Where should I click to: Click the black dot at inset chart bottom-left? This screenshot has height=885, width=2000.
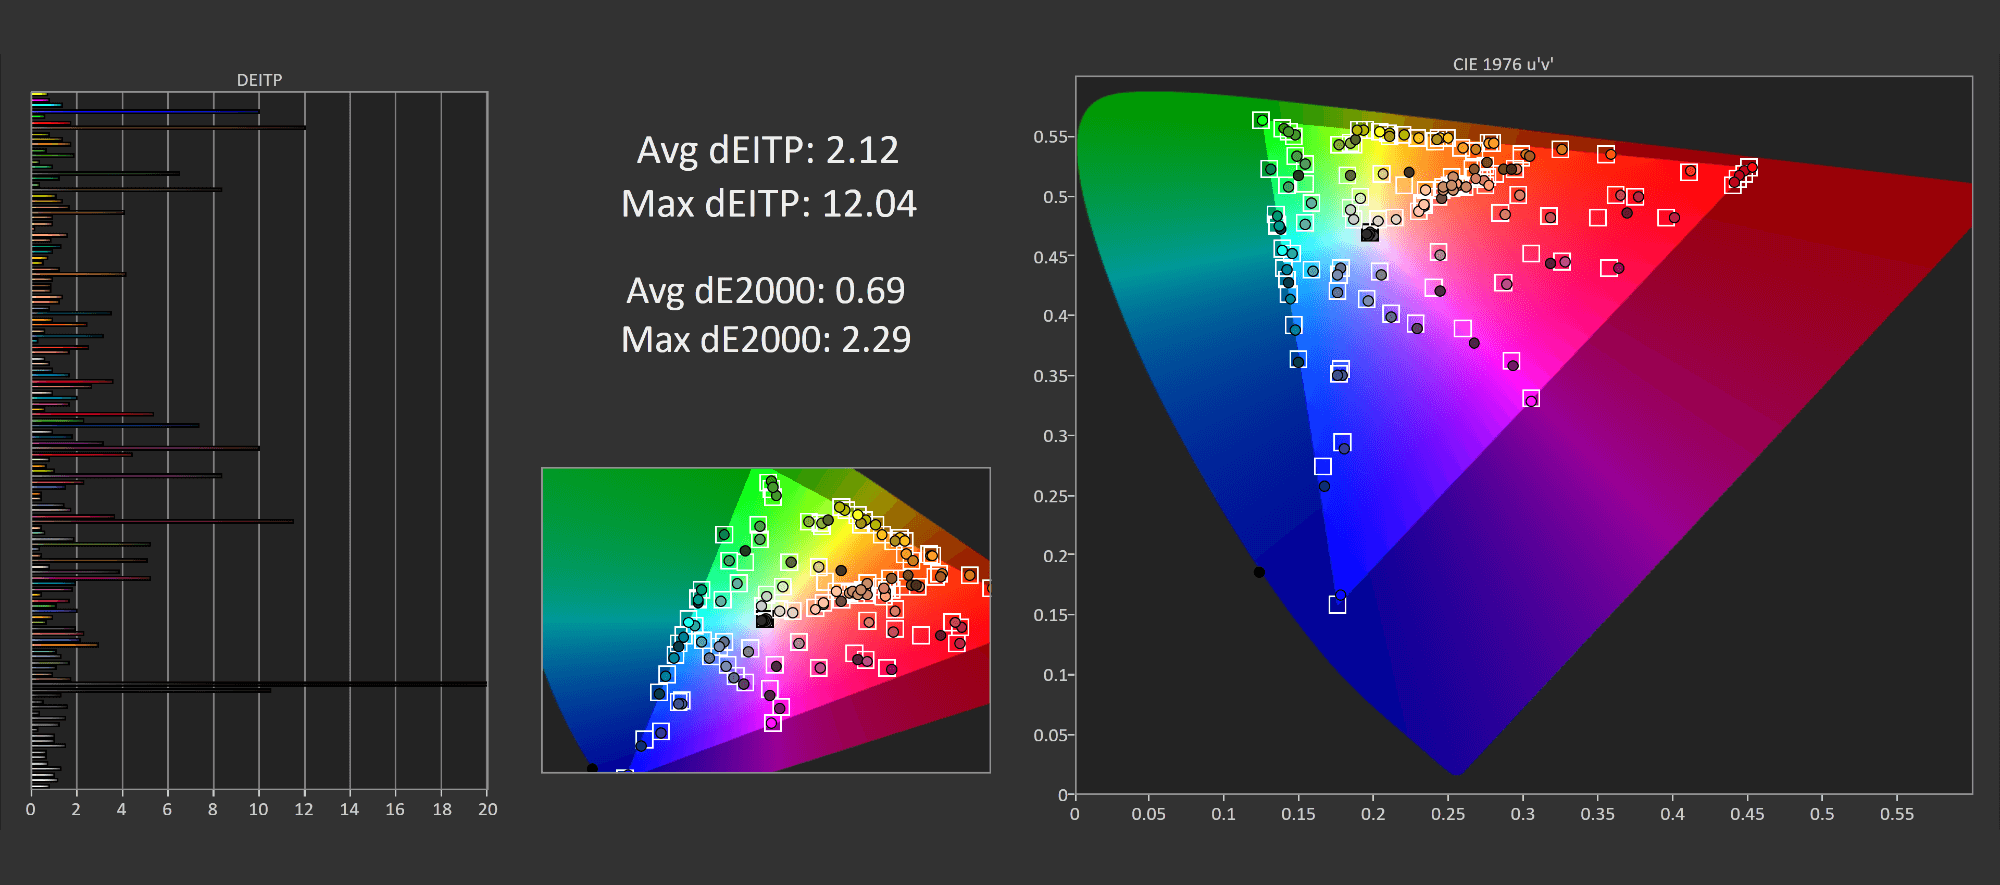coord(592,768)
